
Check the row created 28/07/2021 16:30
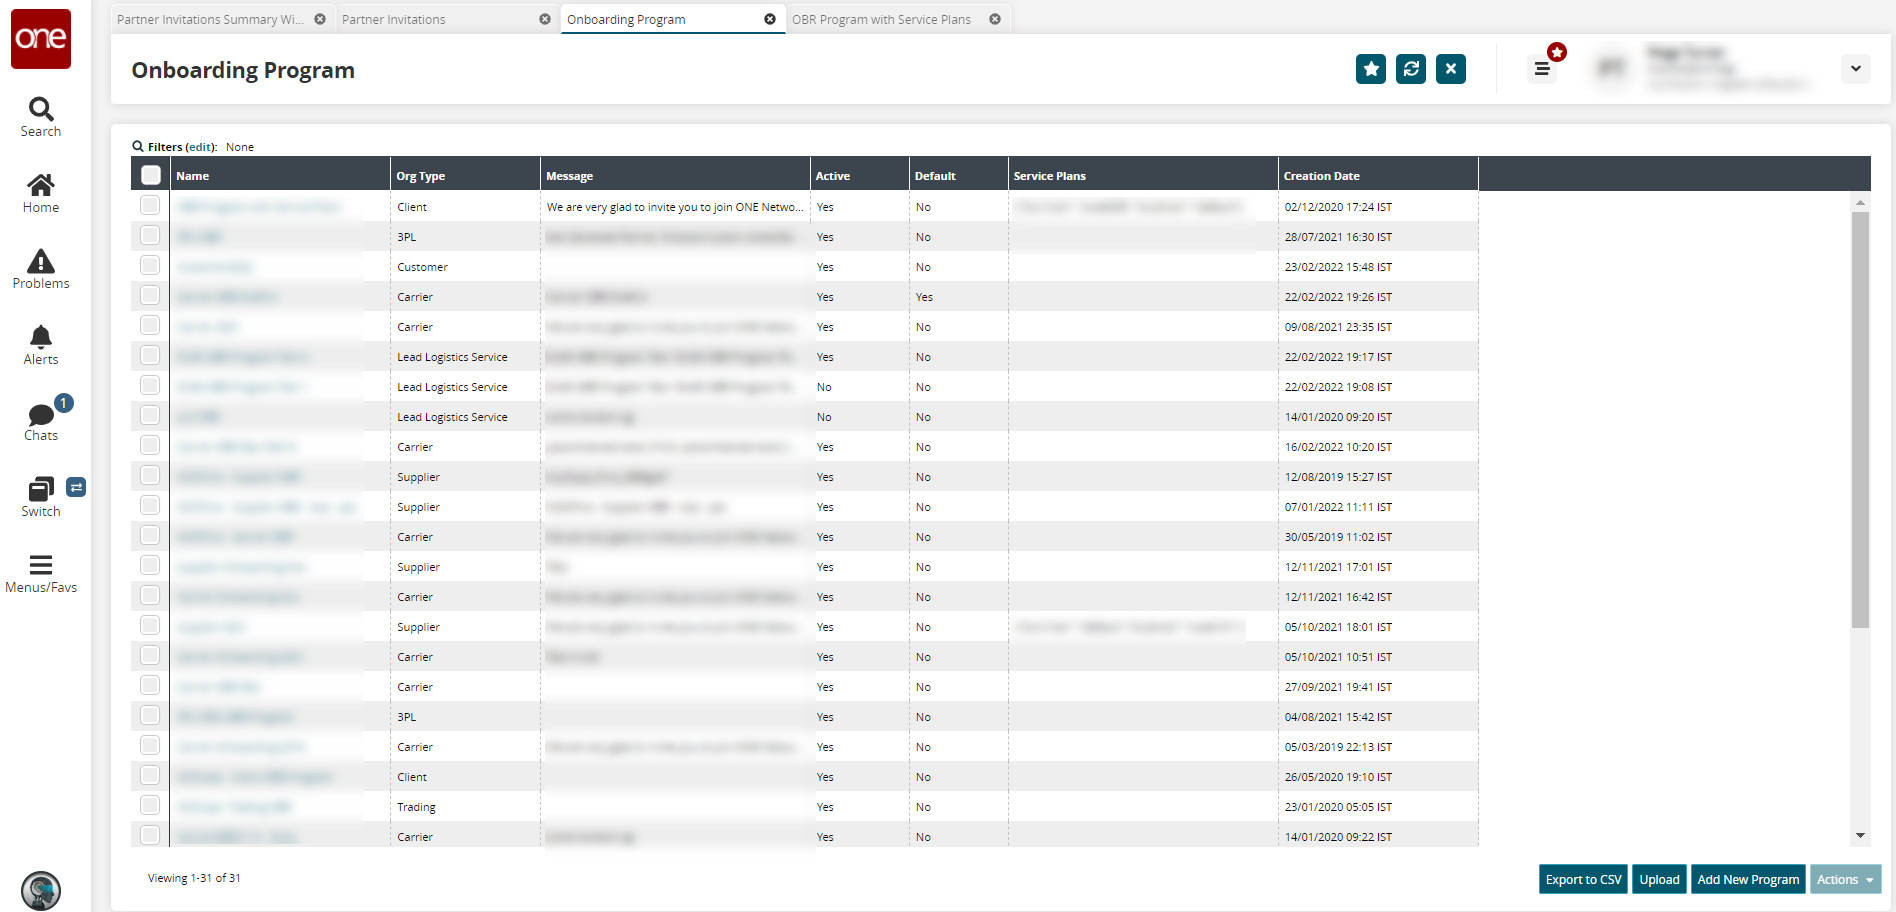pos(150,235)
